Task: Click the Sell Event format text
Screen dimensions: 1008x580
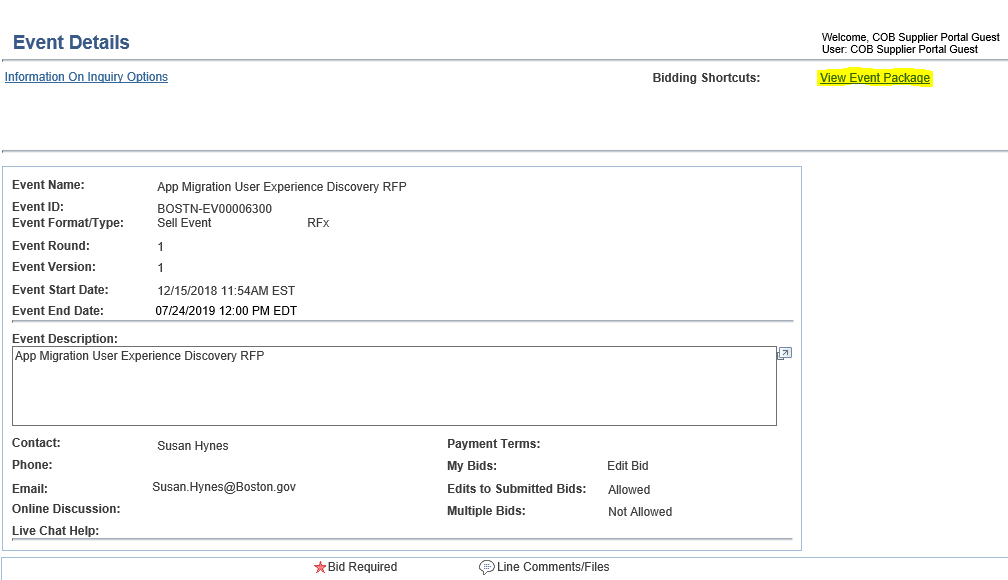Action: (184, 223)
